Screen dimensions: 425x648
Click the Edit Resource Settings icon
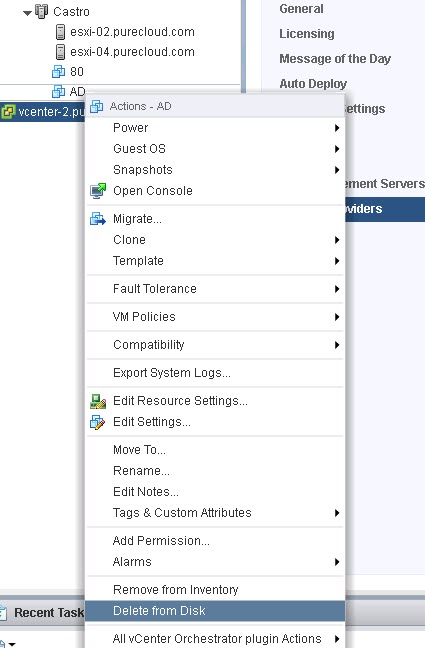pos(98,401)
